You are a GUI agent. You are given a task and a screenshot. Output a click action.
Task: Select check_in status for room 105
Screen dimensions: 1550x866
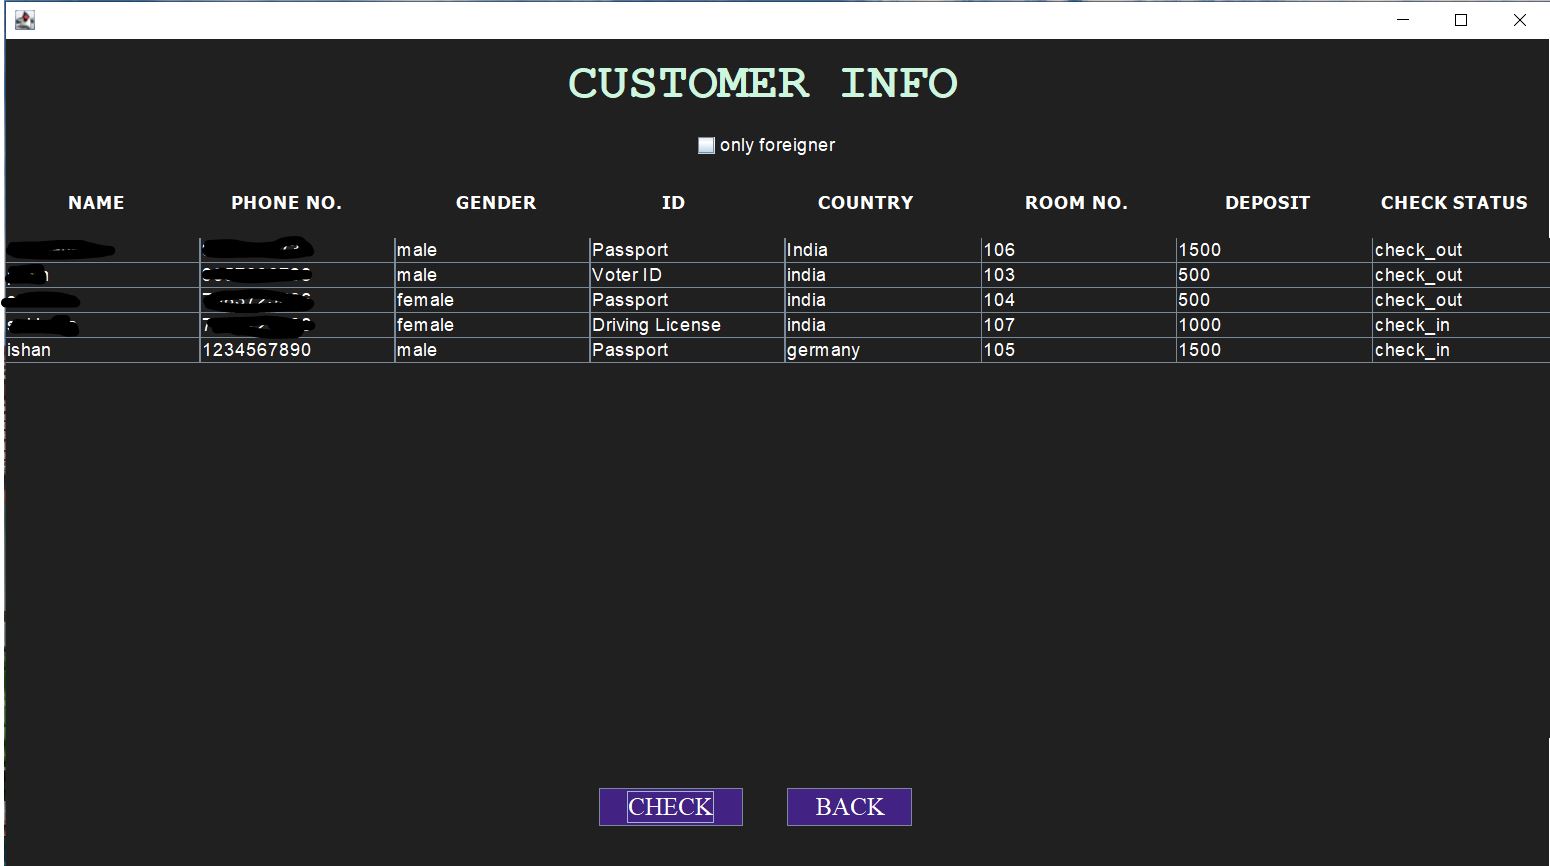click(1461, 350)
